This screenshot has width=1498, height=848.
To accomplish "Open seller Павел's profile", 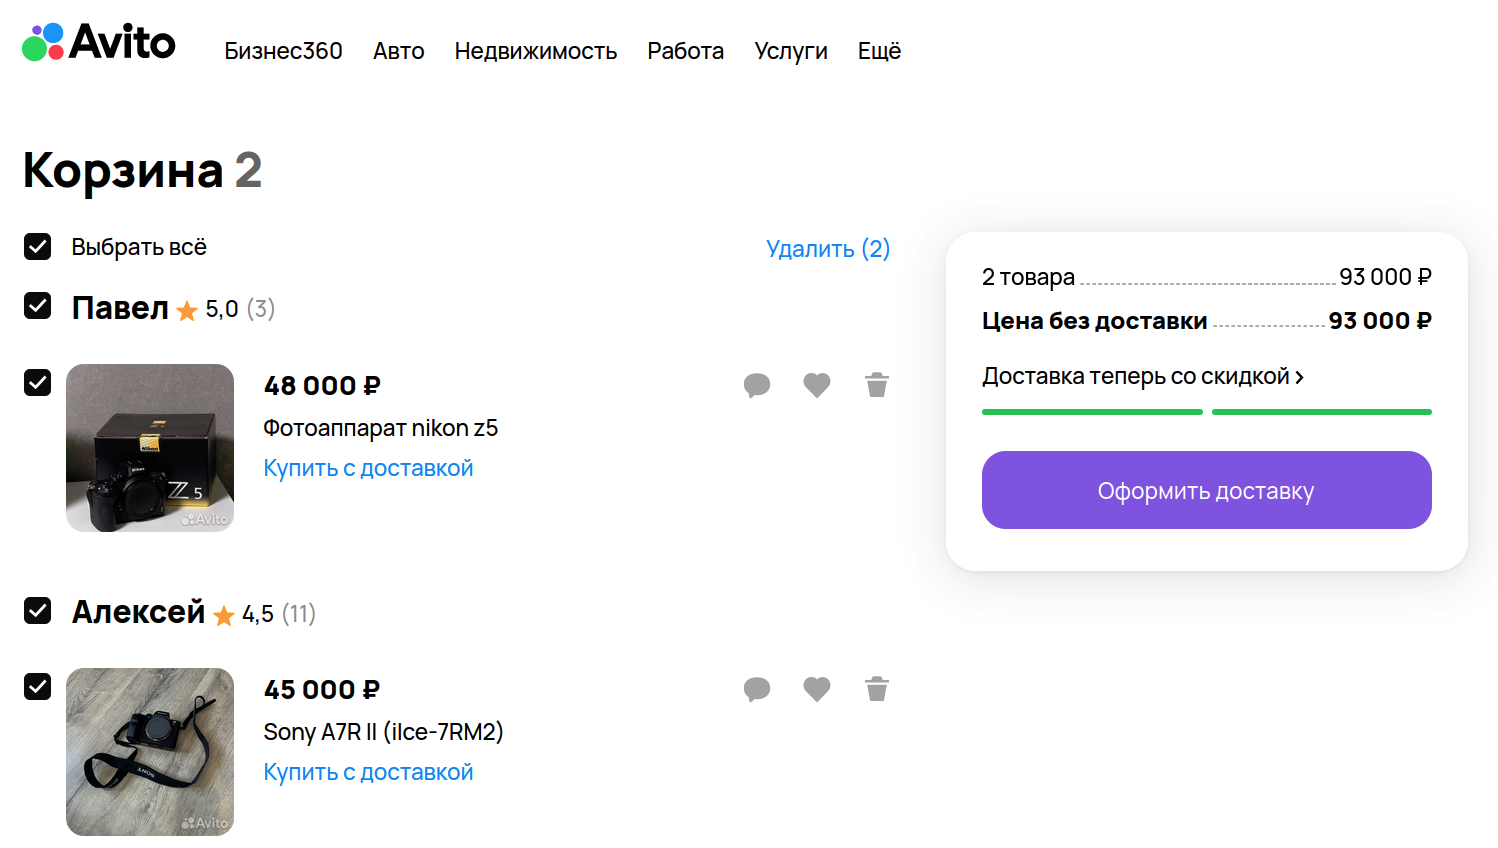I will click(x=120, y=308).
